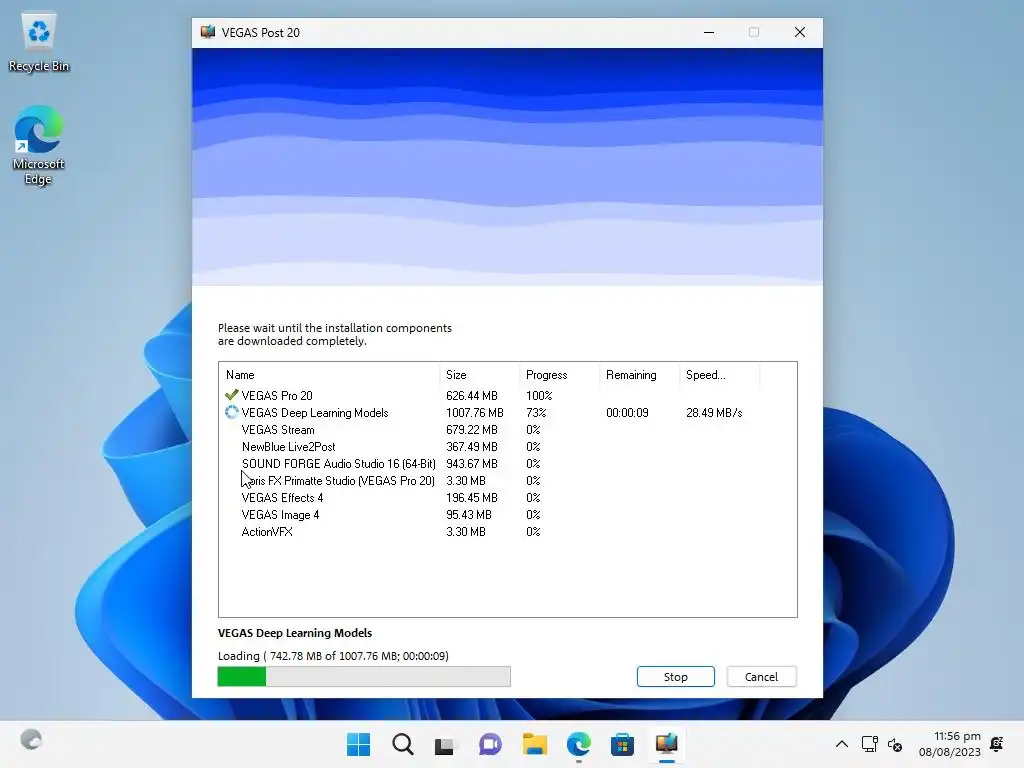Viewport: 1024px width, 768px height.
Task: Click the 196.45 MB size cell
Action: (x=472, y=498)
